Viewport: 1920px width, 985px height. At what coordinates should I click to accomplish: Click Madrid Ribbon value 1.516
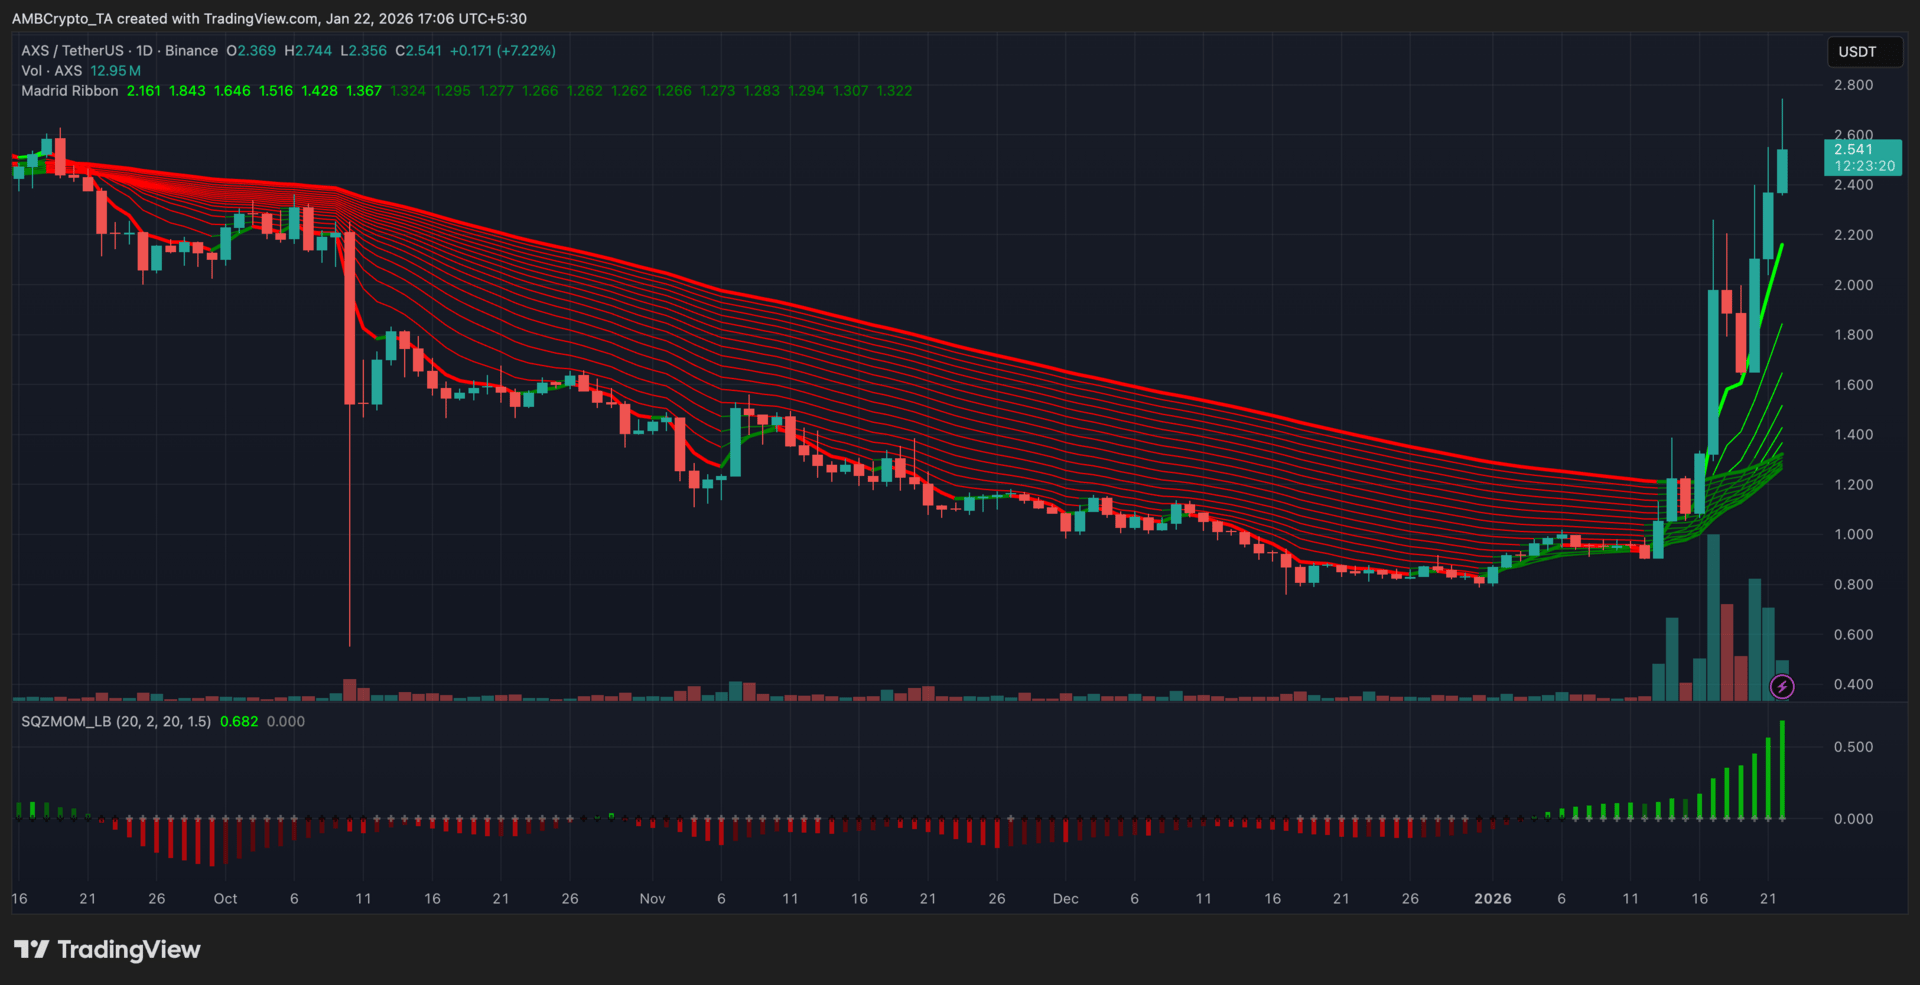[x=276, y=91]
